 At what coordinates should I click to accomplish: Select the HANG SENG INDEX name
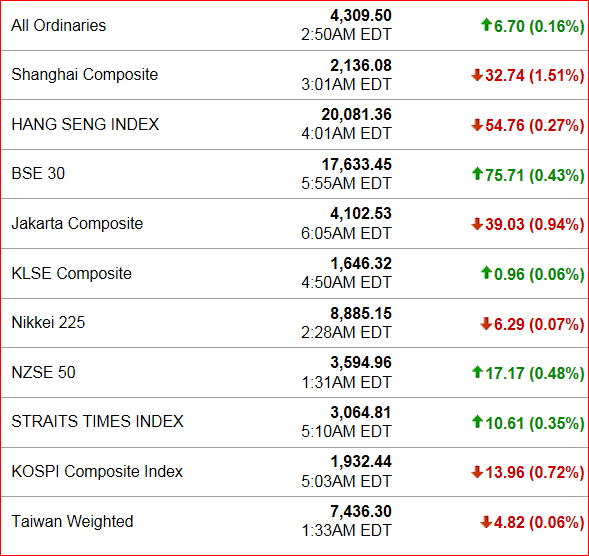(85, 124)
